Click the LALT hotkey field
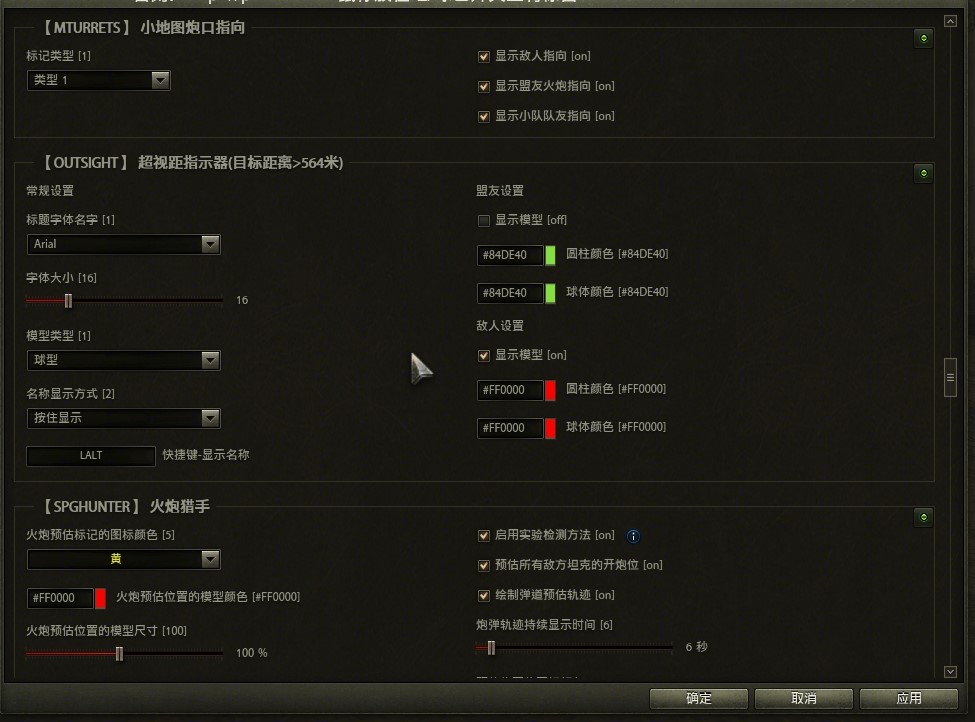 click(91, 456)
